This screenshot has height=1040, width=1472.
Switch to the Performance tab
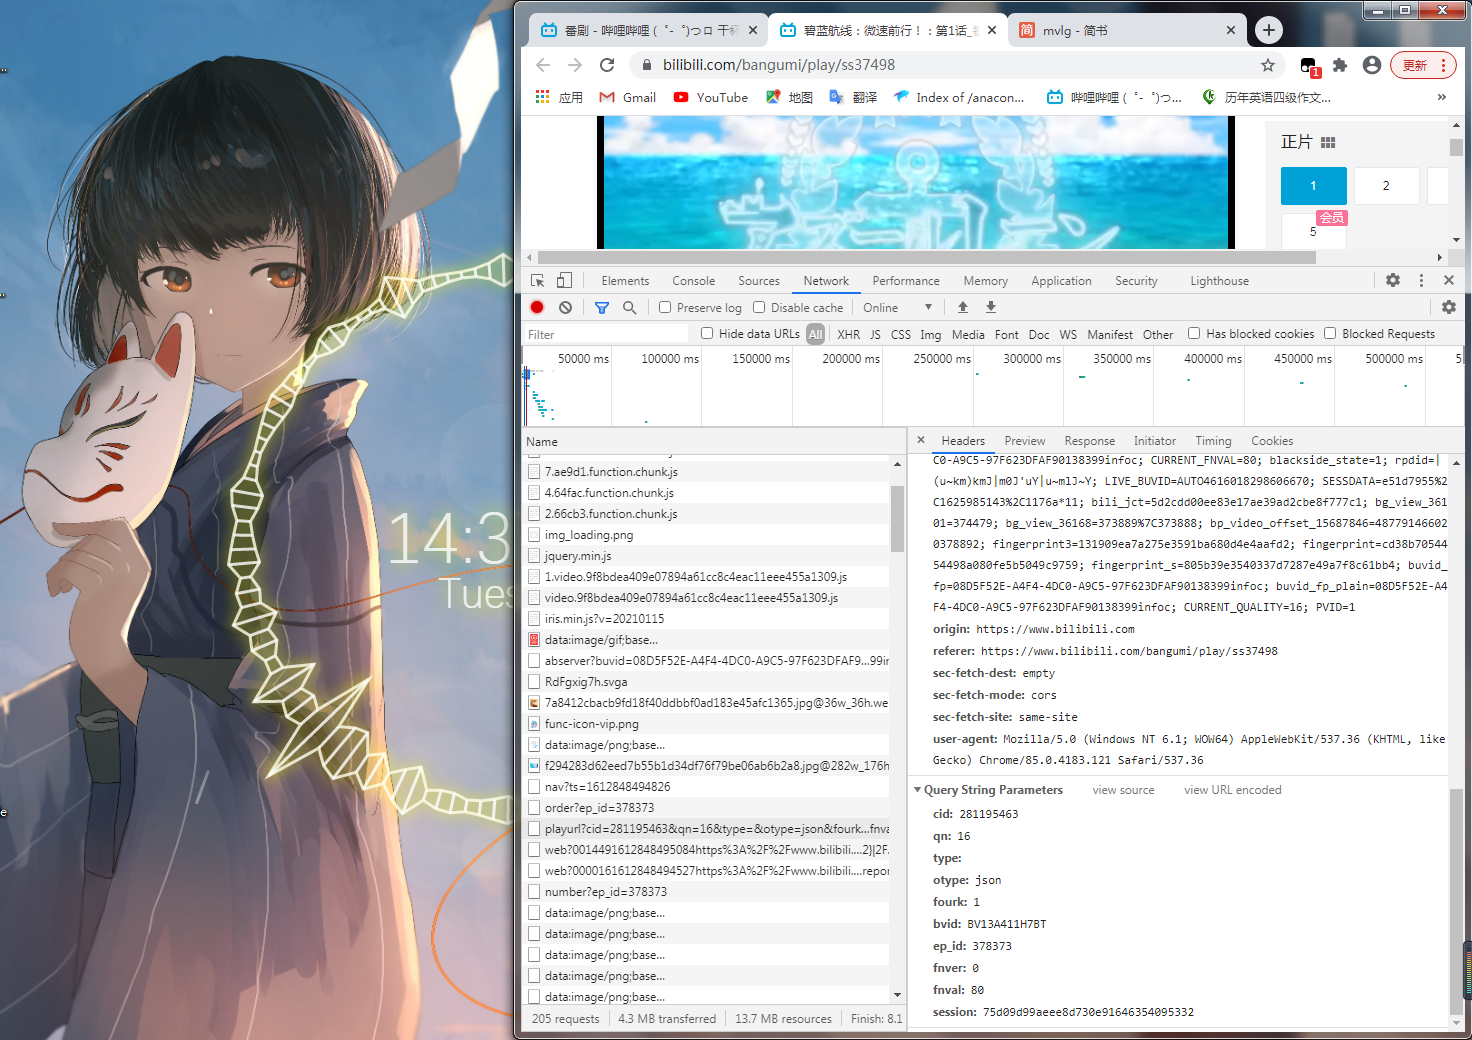tap(906, 281)
